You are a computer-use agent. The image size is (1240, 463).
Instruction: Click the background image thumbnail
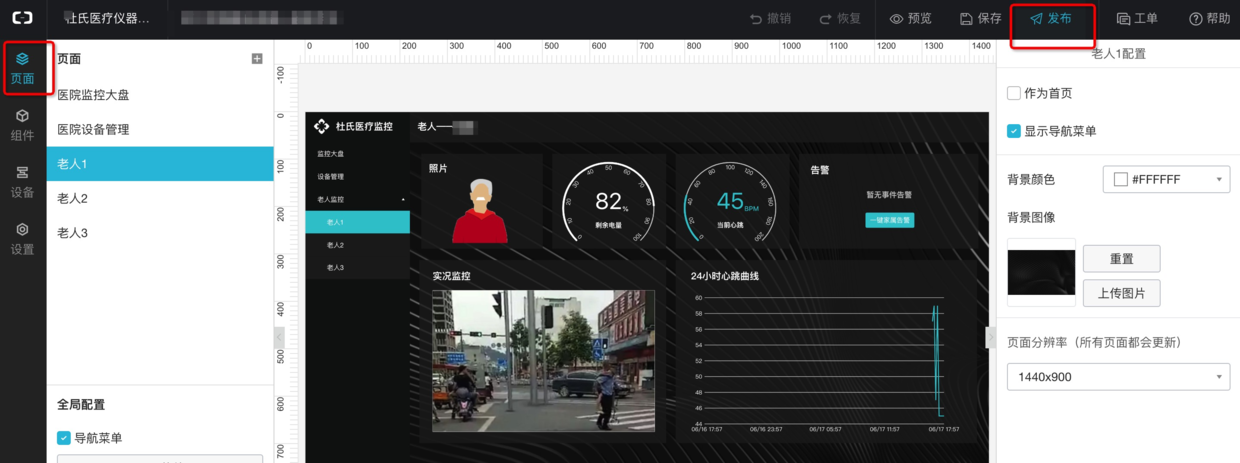point(1041,272)
